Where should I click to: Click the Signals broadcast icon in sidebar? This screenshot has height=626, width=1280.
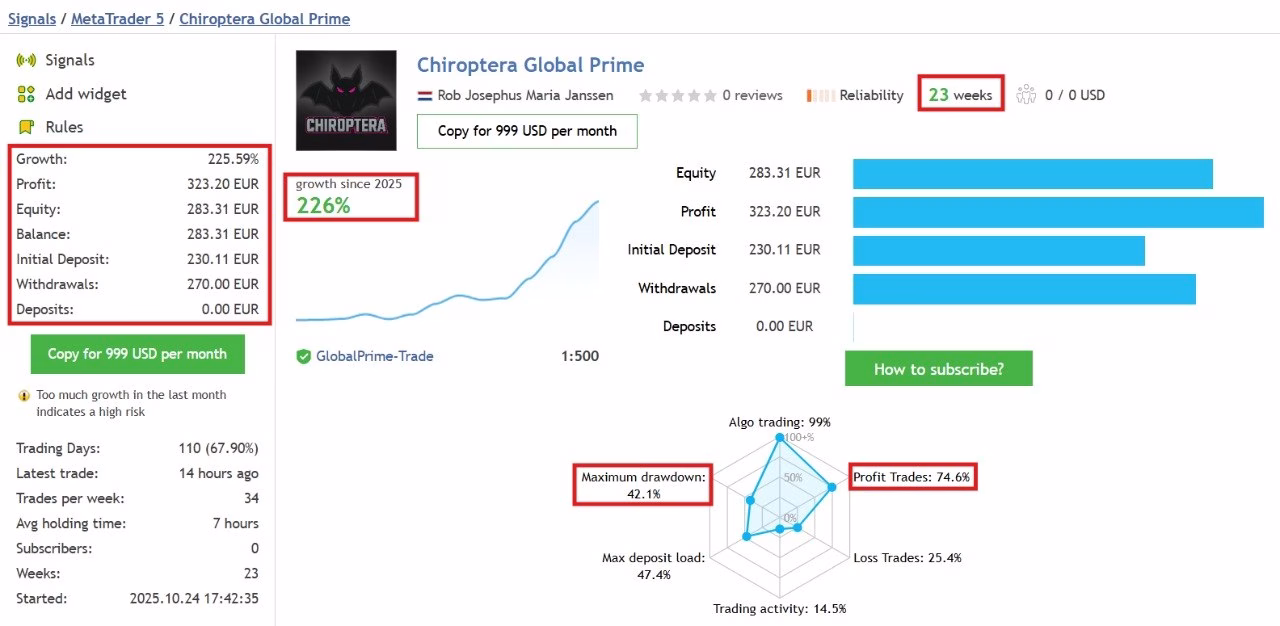coord(26,61)
